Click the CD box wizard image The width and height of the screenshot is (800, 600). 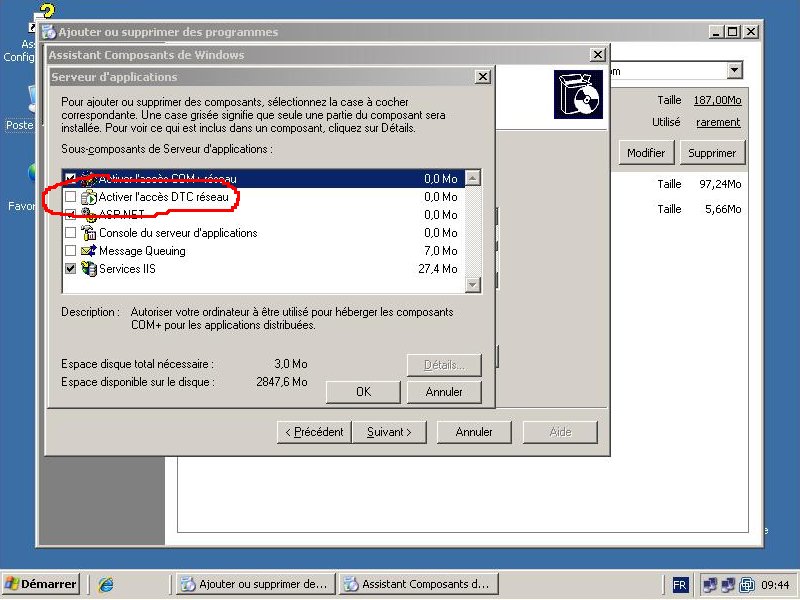click(578, 95)
